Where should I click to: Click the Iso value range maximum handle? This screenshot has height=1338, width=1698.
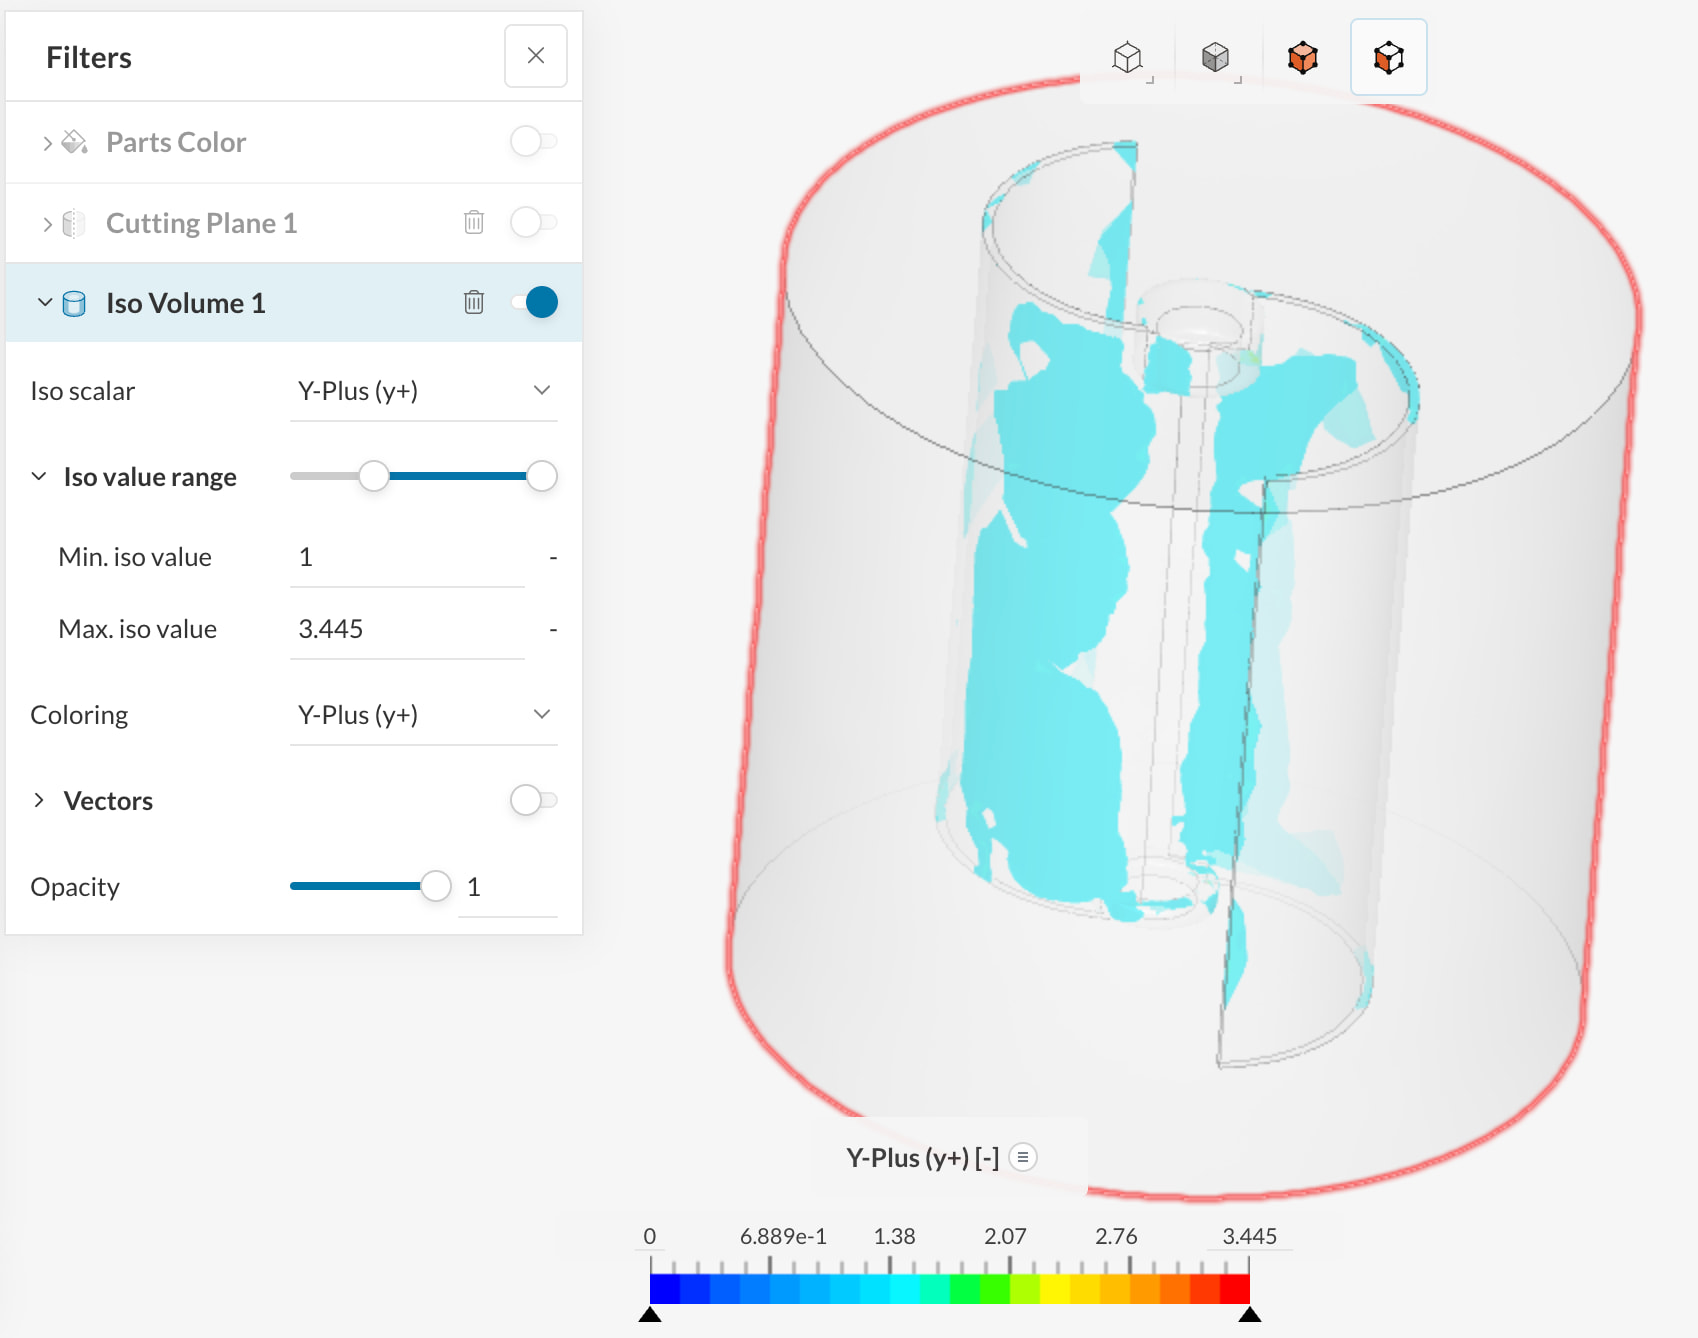pos(542,476)
